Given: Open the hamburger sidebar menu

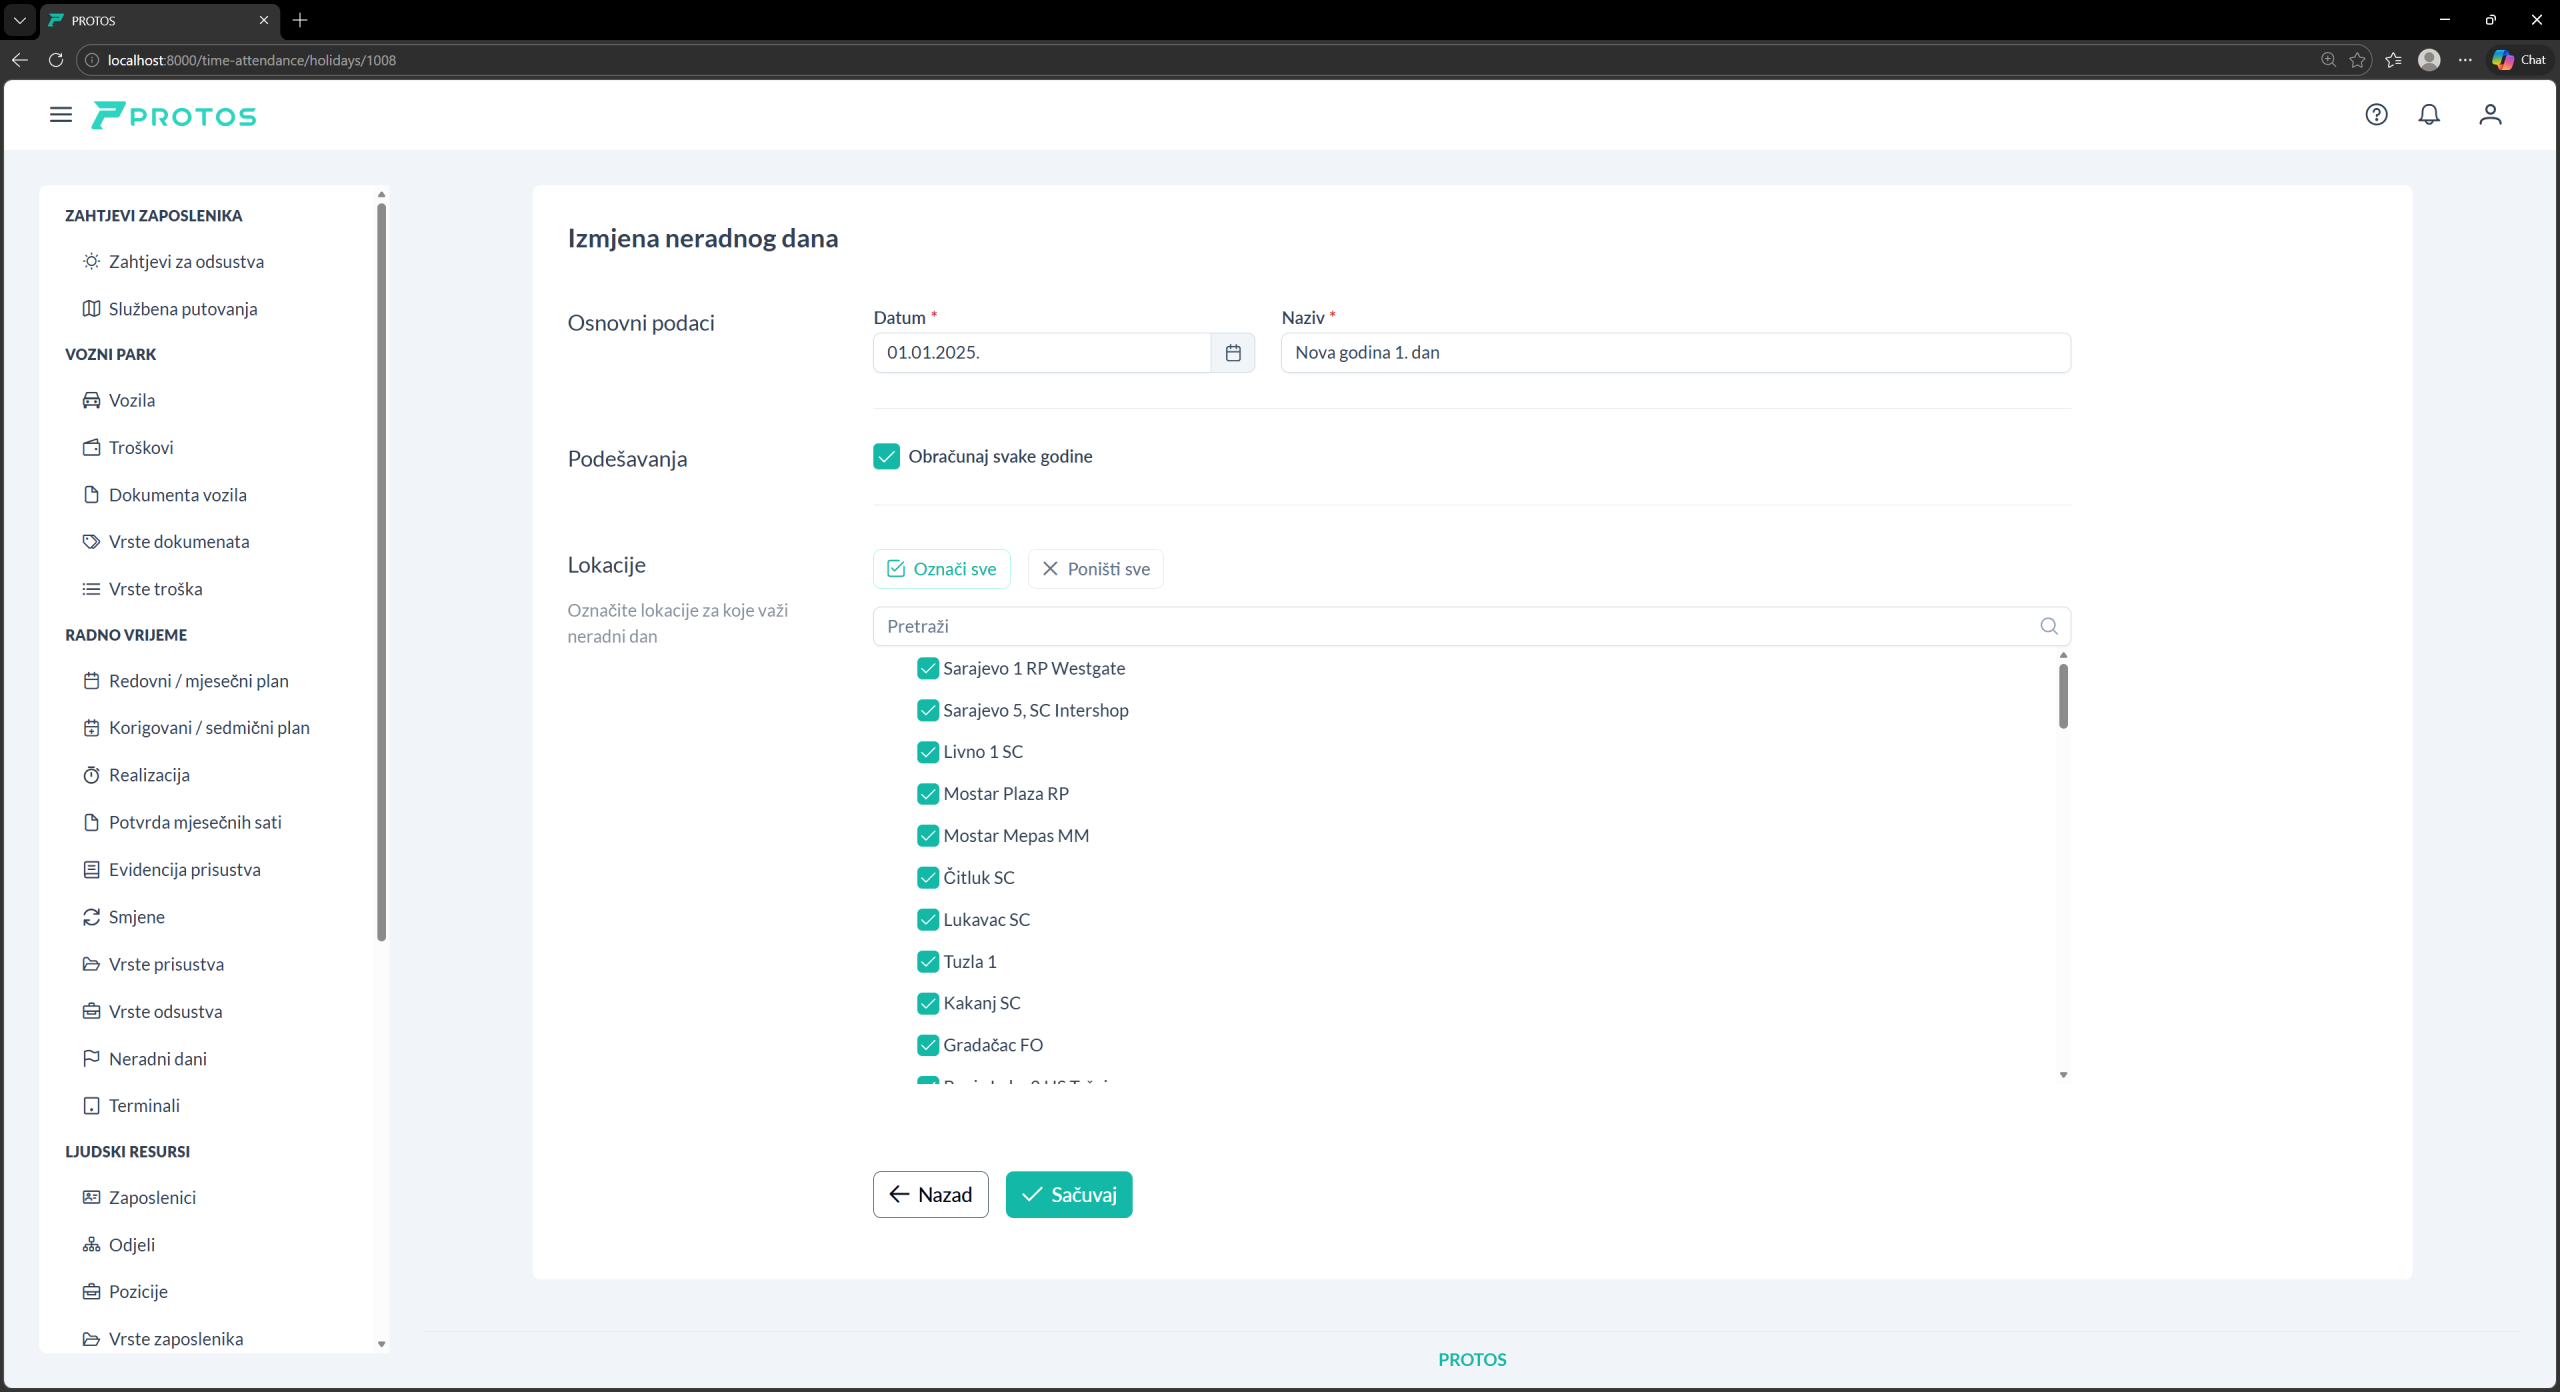Looking at the screenshot, I should pos(61,115).
